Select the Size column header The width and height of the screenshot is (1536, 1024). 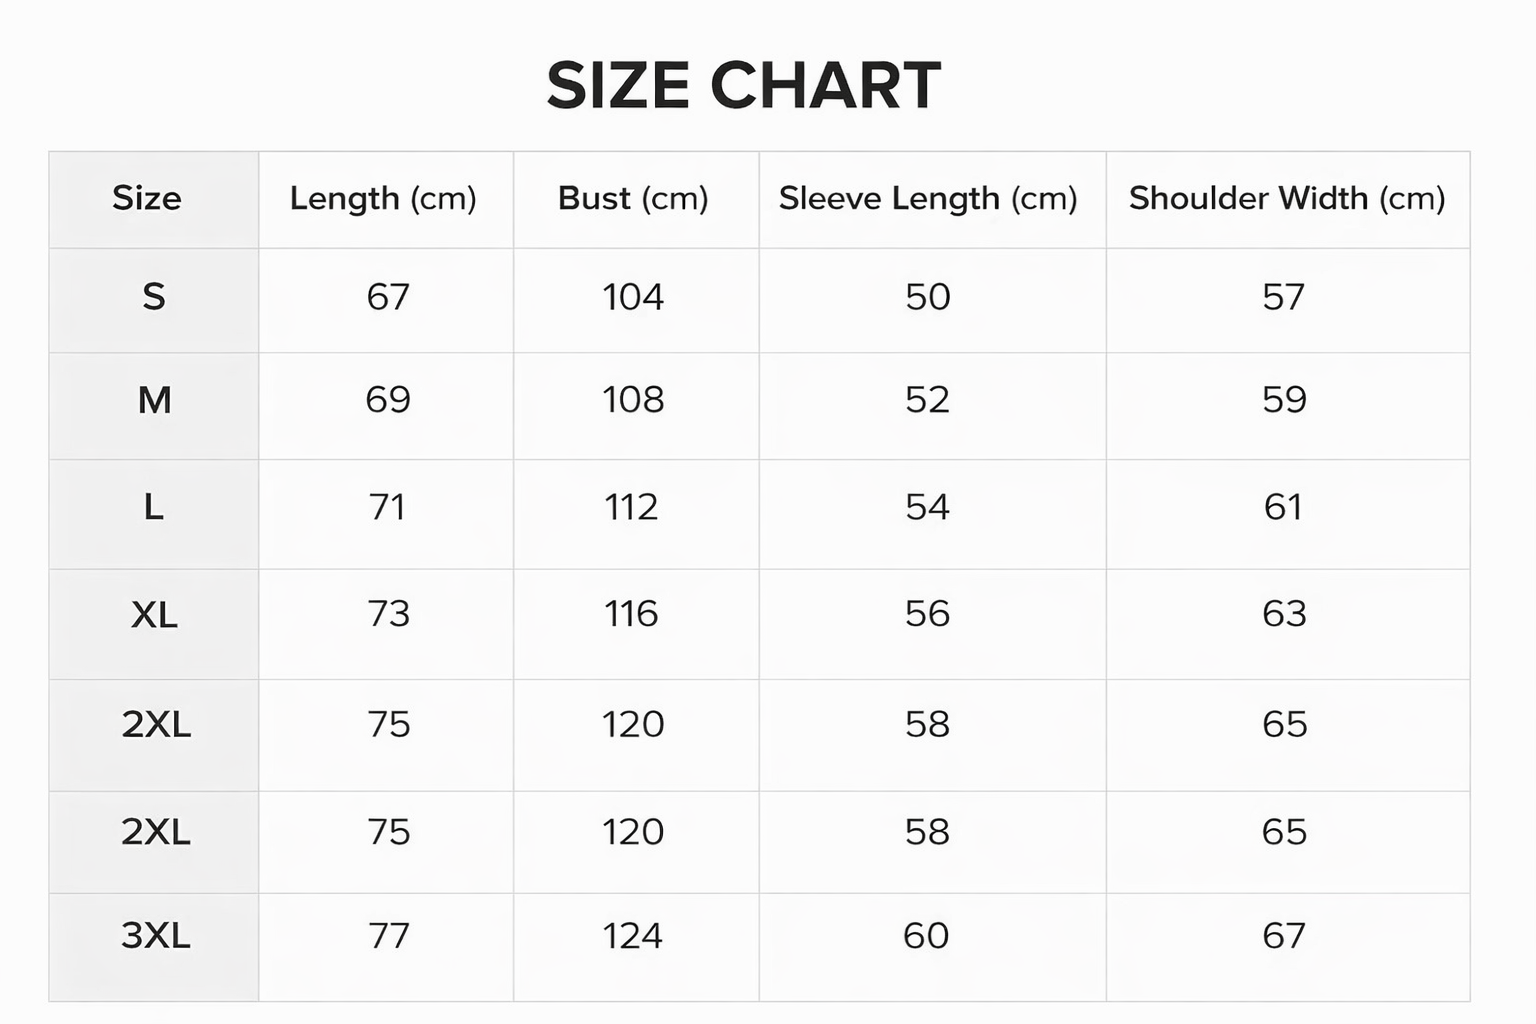(147, 198)
